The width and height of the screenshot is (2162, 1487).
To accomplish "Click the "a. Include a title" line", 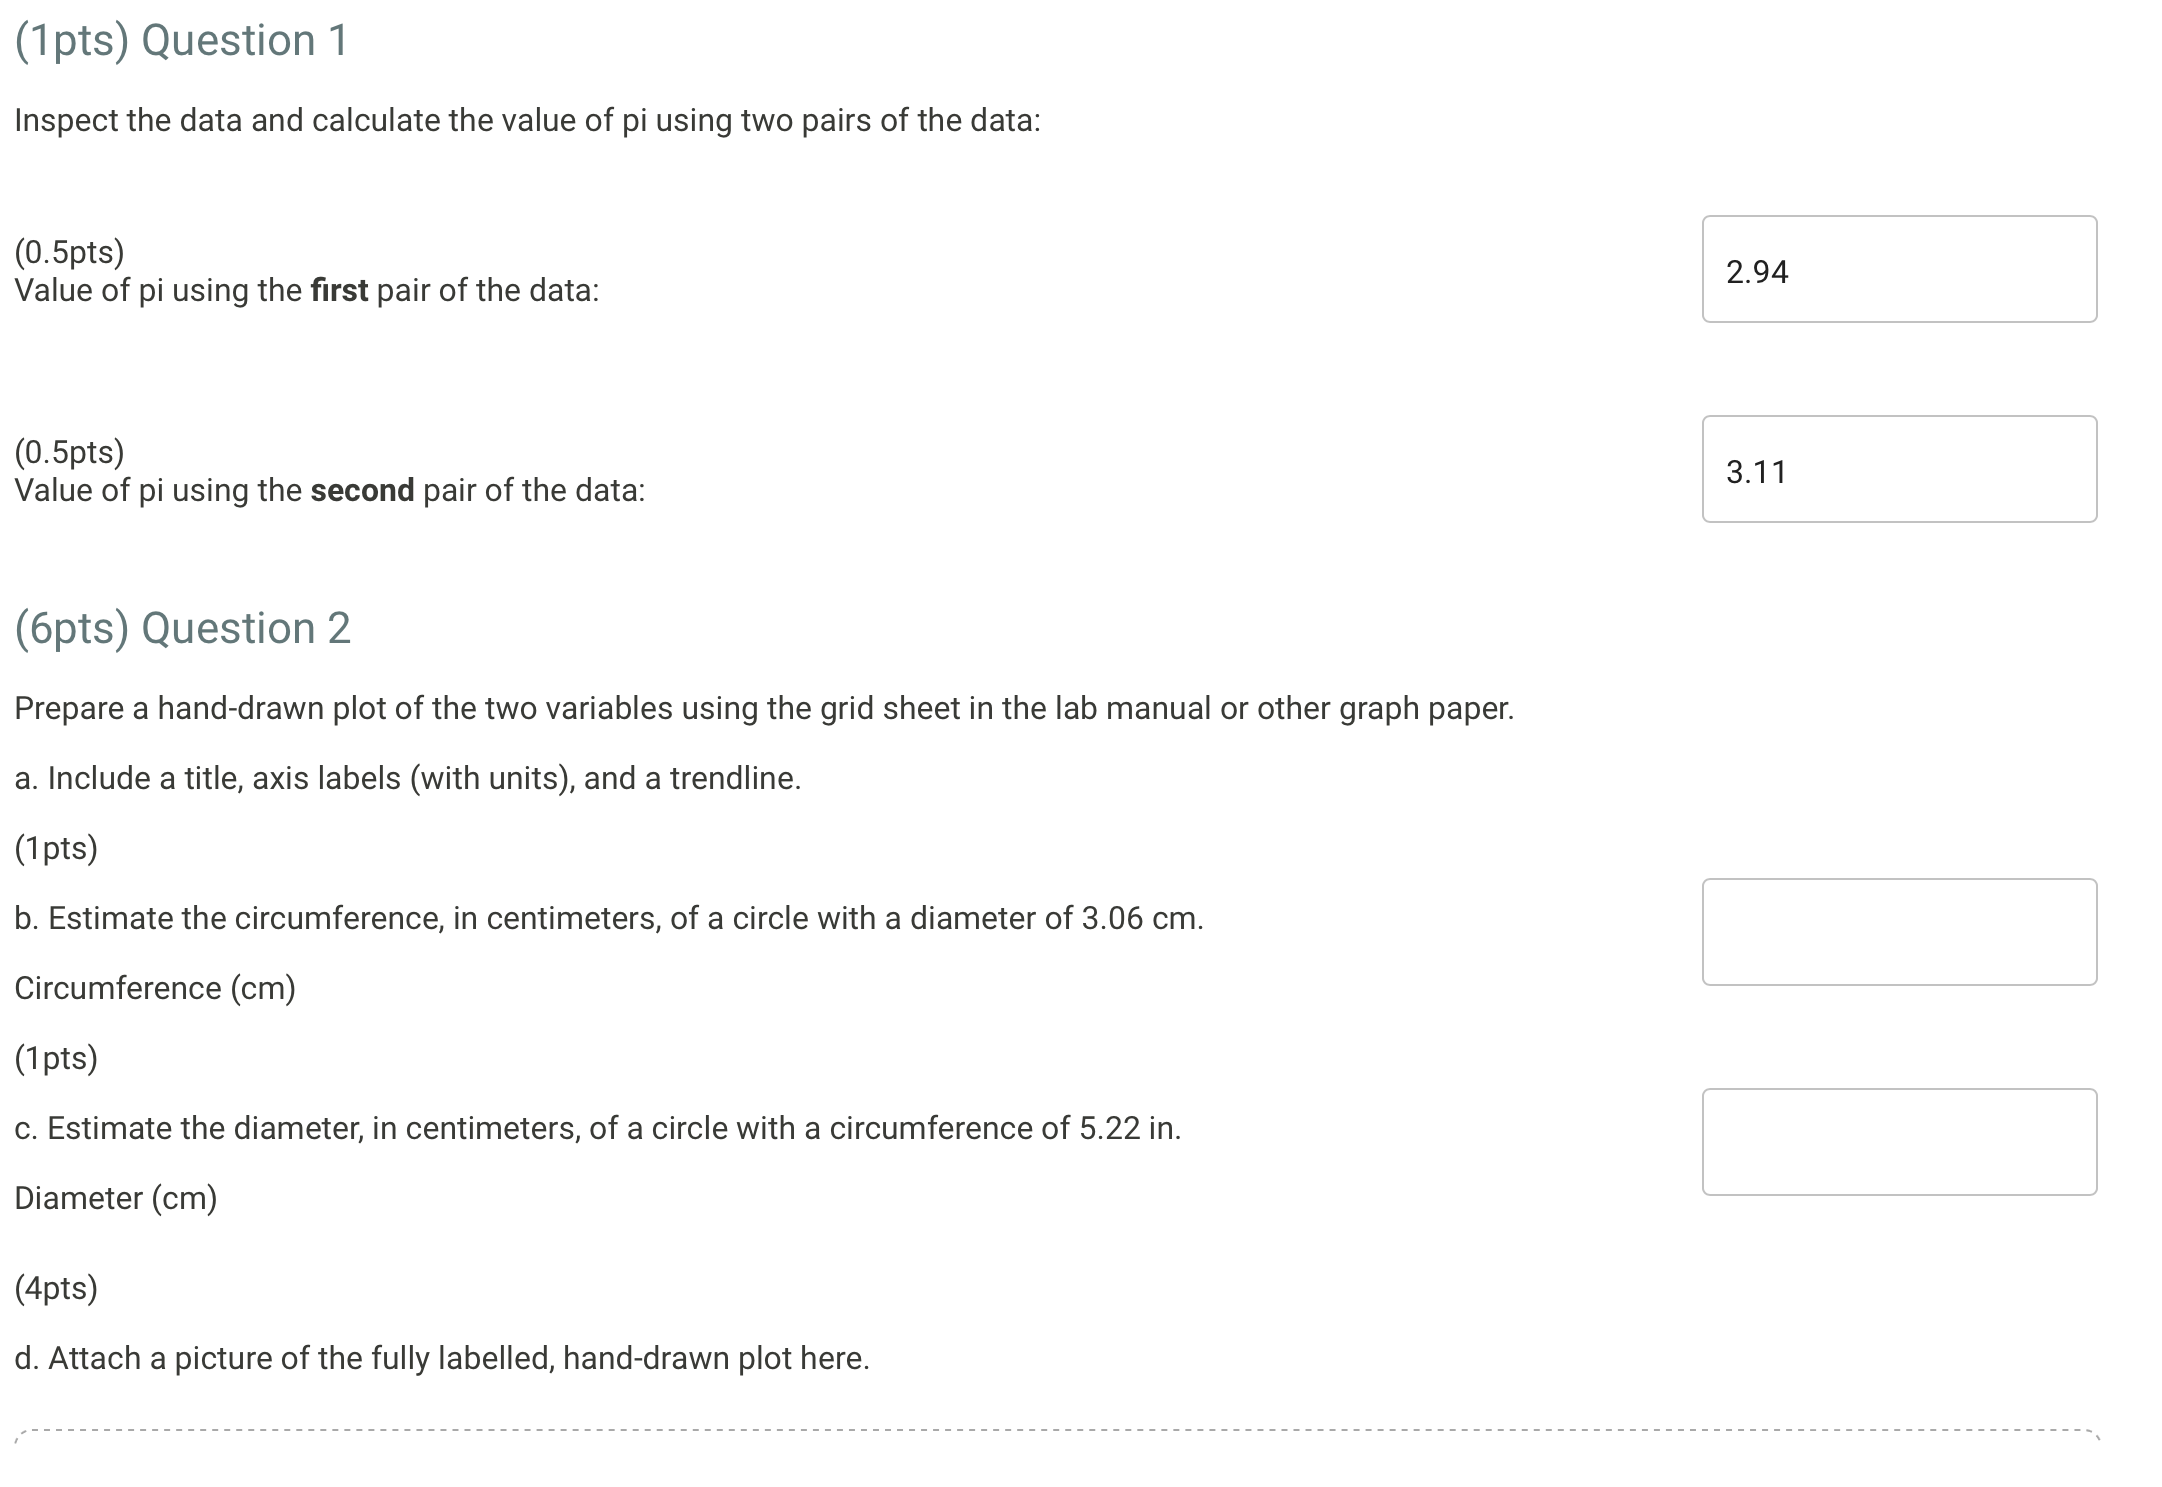I will [x=408, y=778].
